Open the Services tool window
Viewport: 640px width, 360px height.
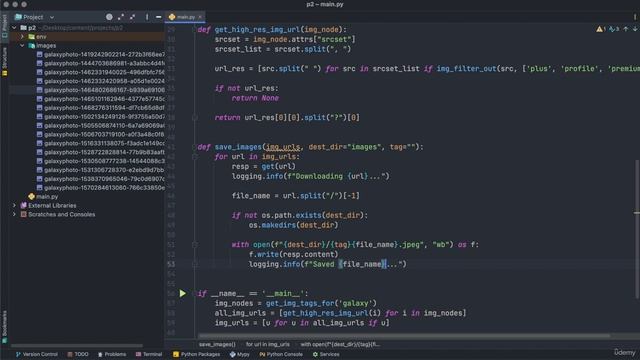326,354
